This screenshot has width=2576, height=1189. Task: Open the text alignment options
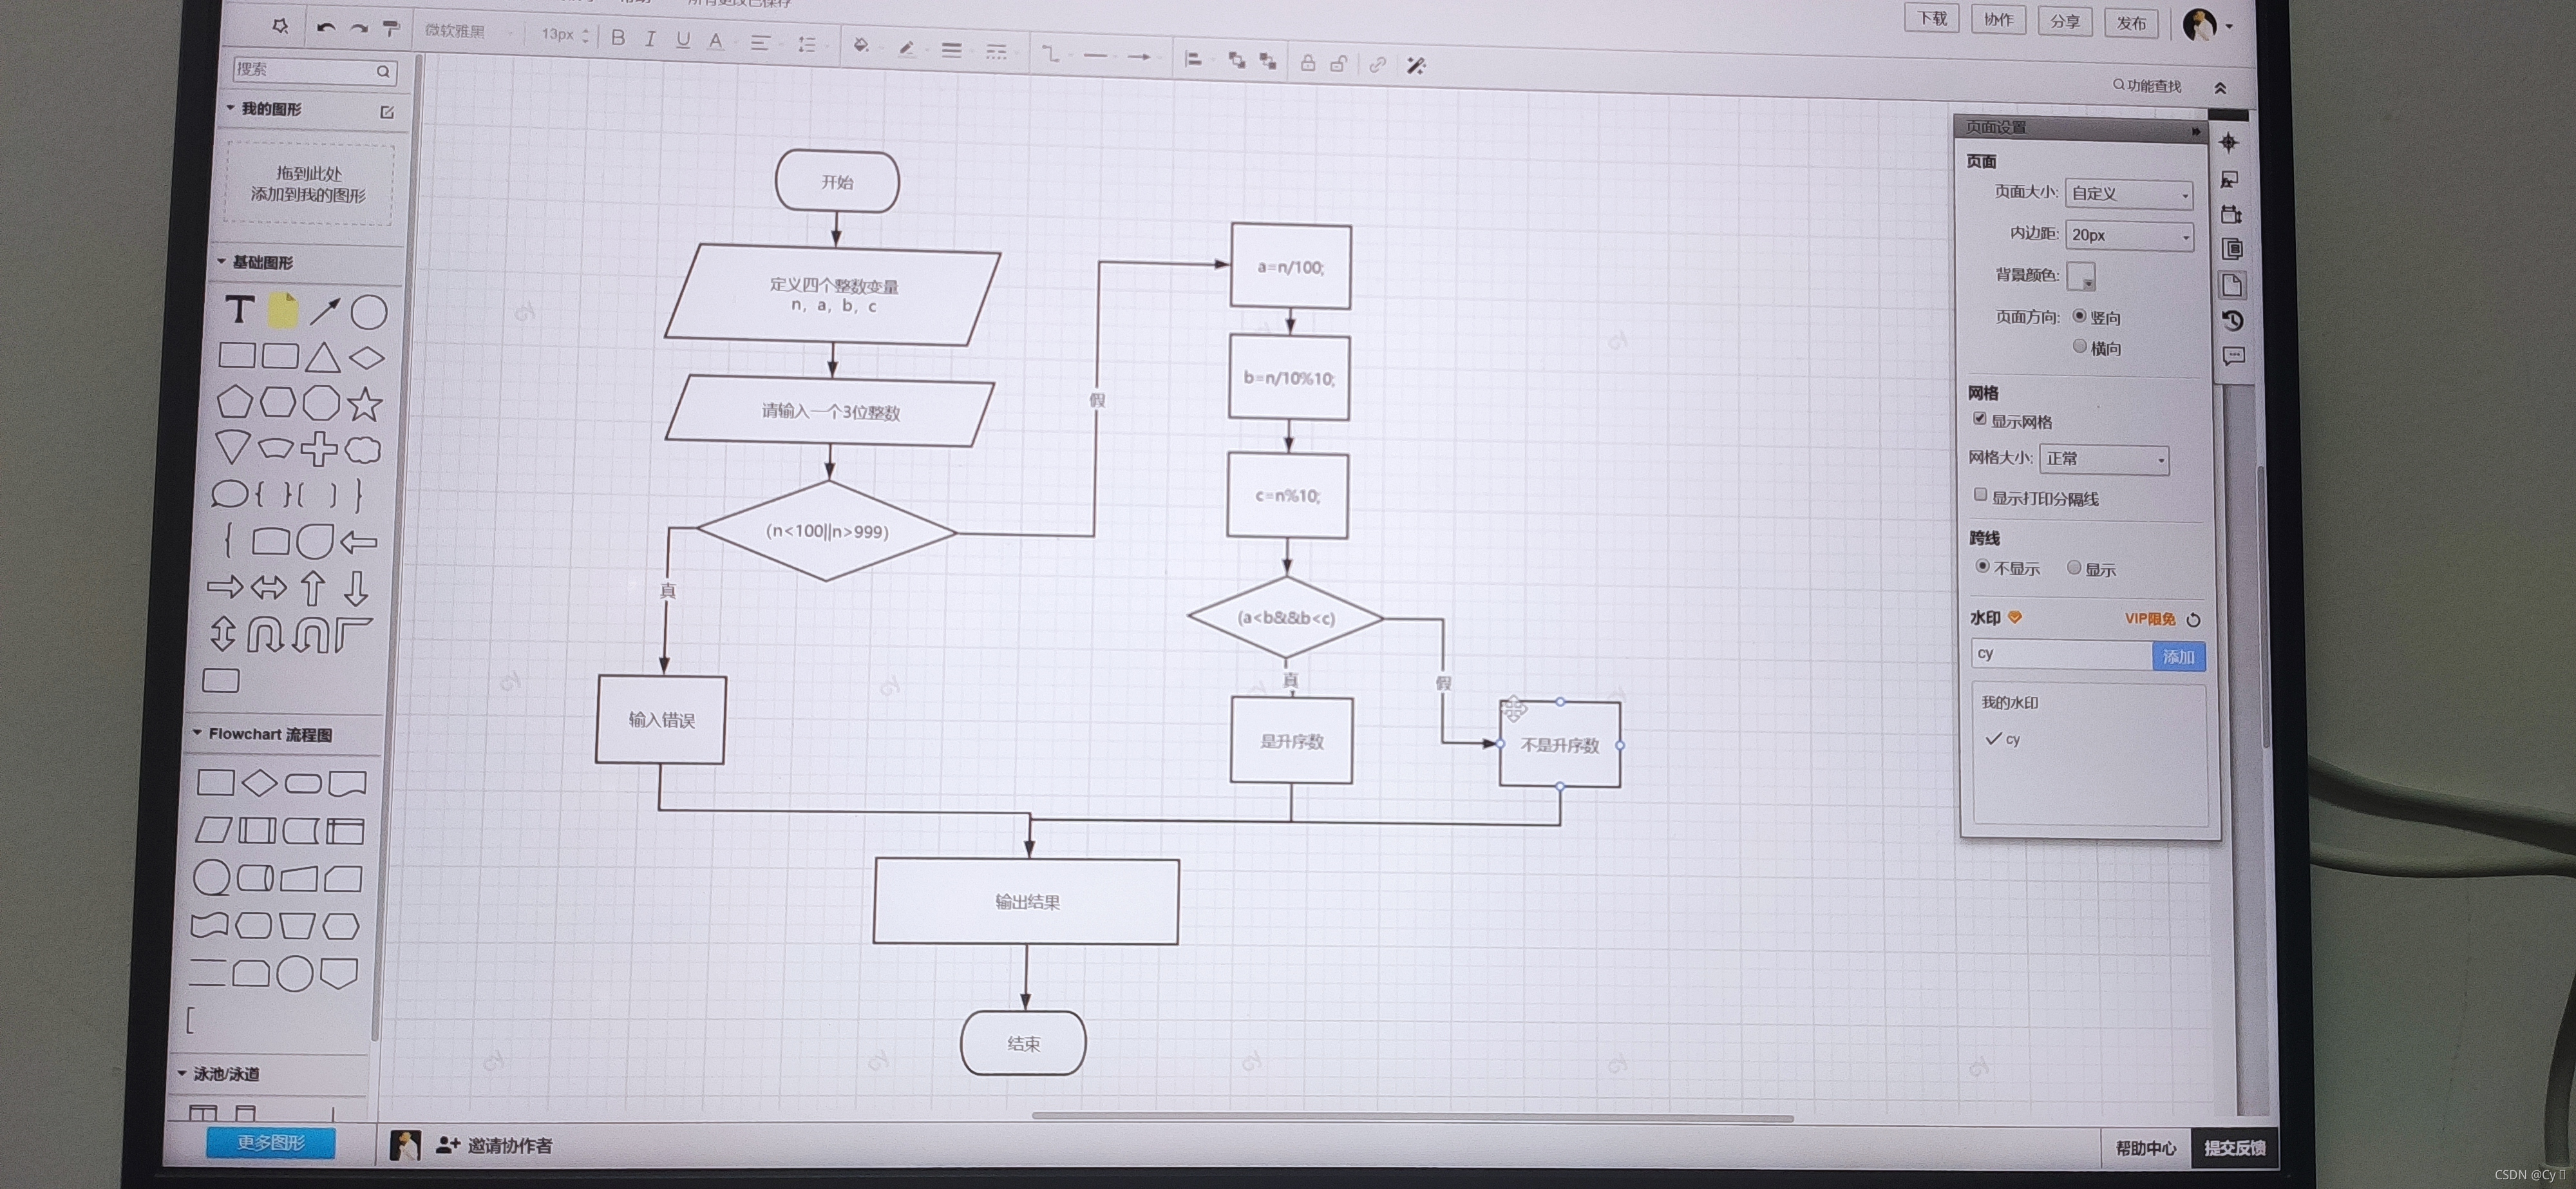pyautogui.click(x=760, y=43)
